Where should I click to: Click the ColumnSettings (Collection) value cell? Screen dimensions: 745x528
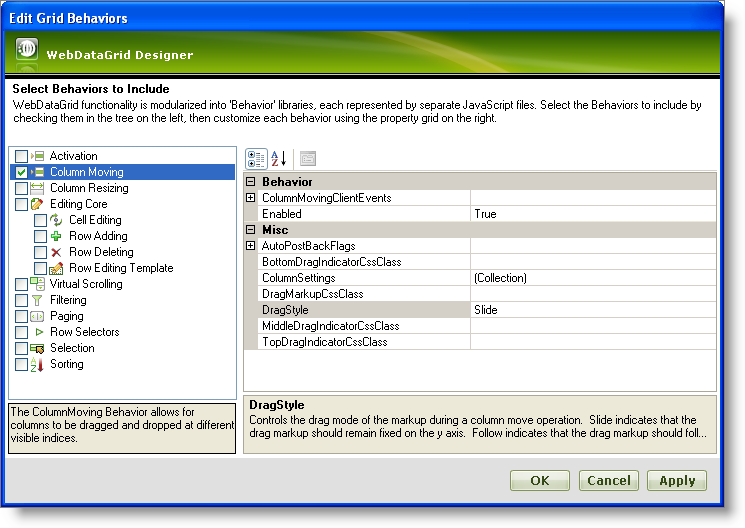(x=592, y=278)
